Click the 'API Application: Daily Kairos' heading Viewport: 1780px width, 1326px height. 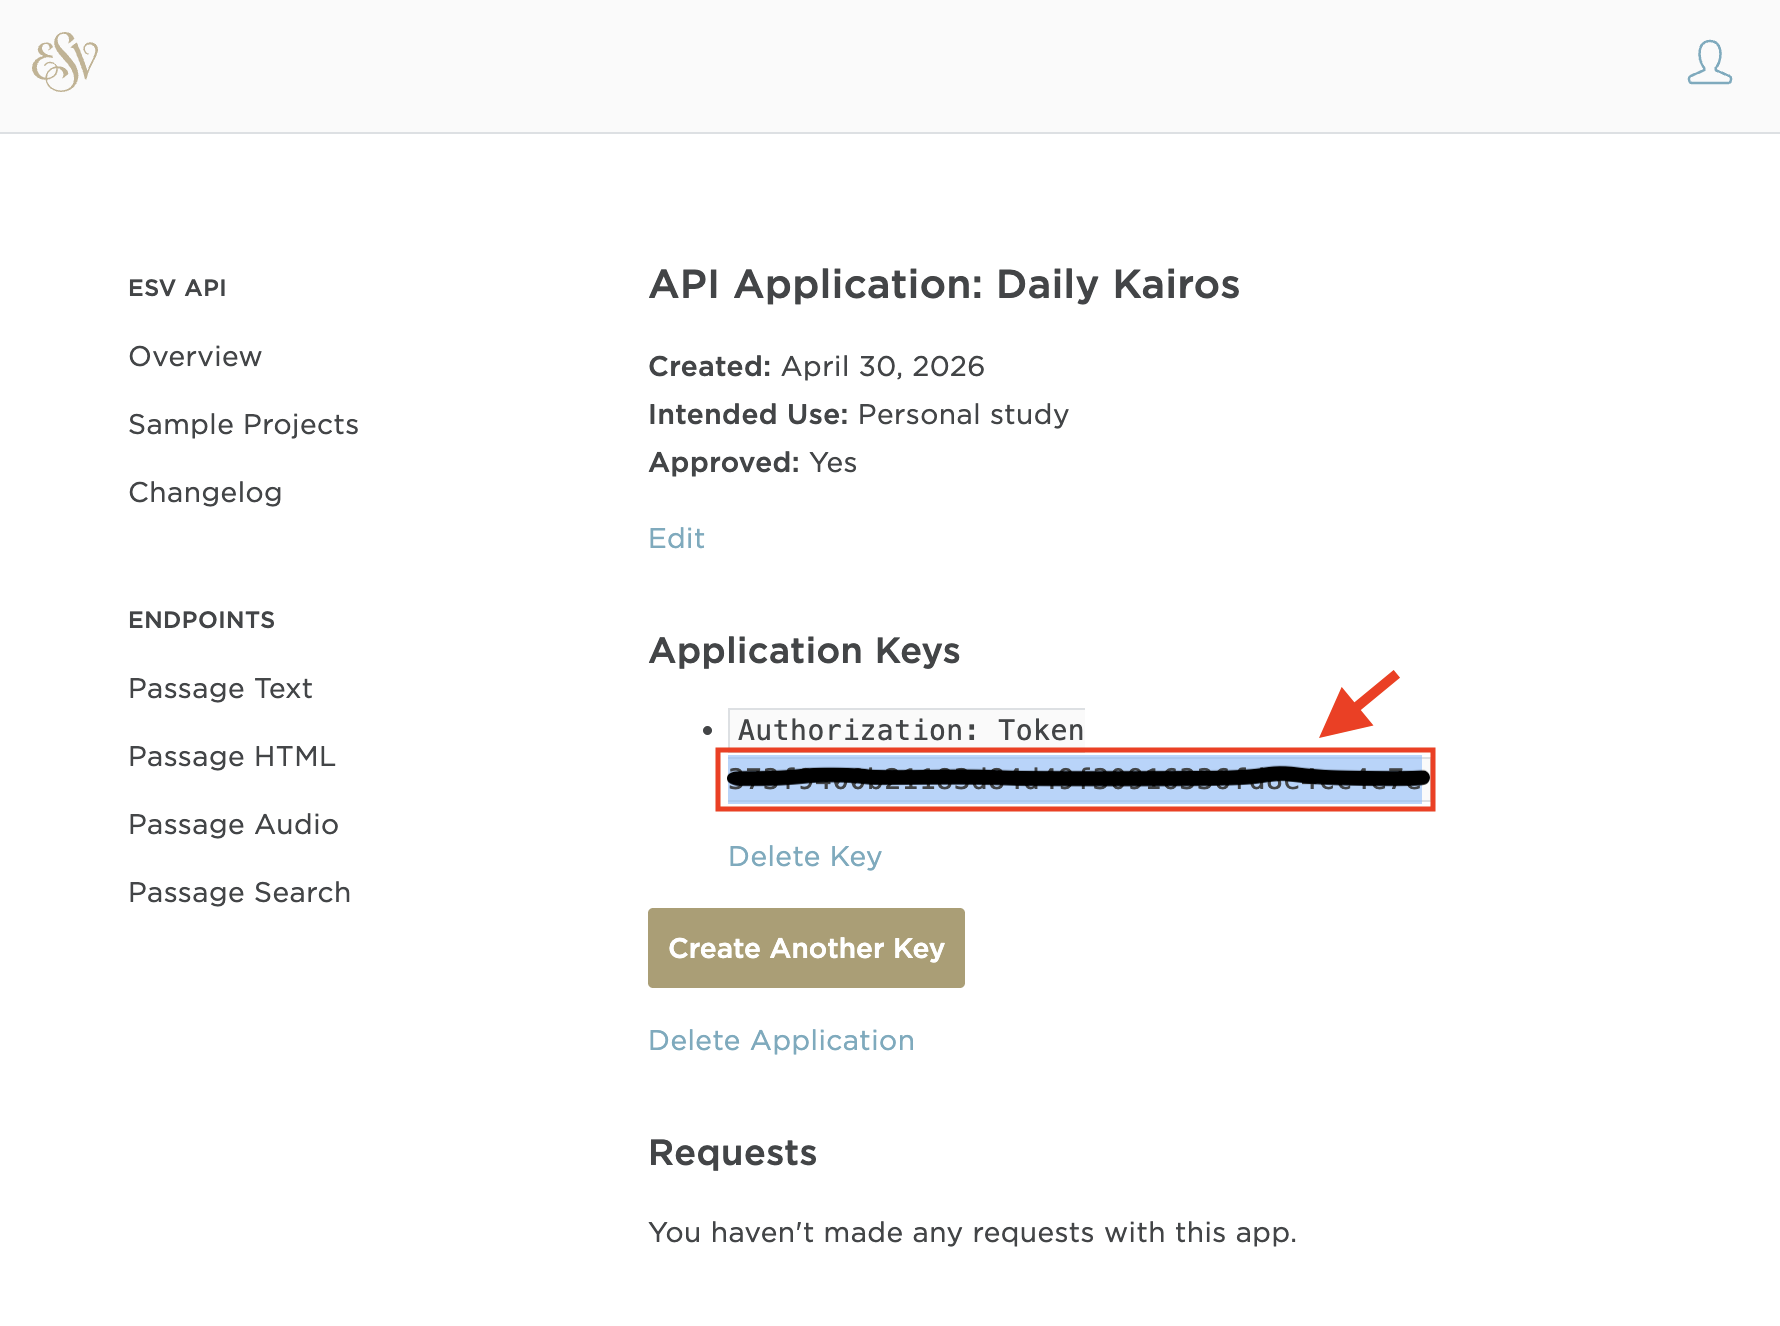[x=944, y=285]
